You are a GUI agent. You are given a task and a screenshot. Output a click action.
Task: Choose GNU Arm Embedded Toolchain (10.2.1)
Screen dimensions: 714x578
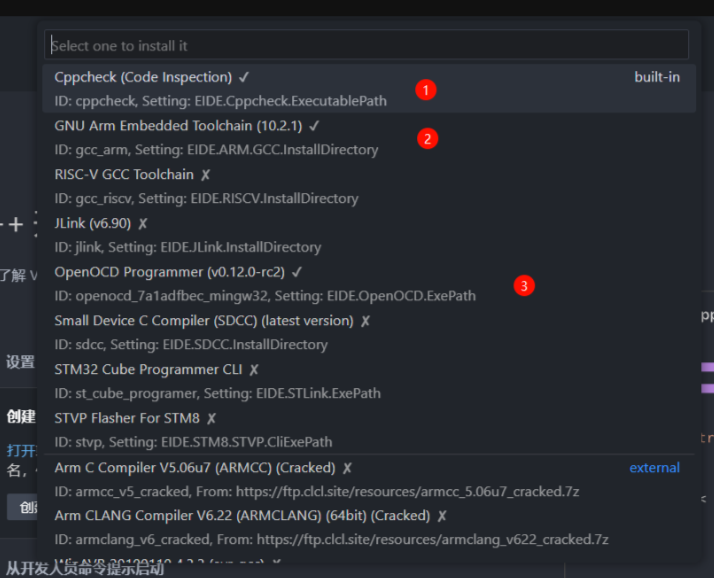(x=369, y=137)
